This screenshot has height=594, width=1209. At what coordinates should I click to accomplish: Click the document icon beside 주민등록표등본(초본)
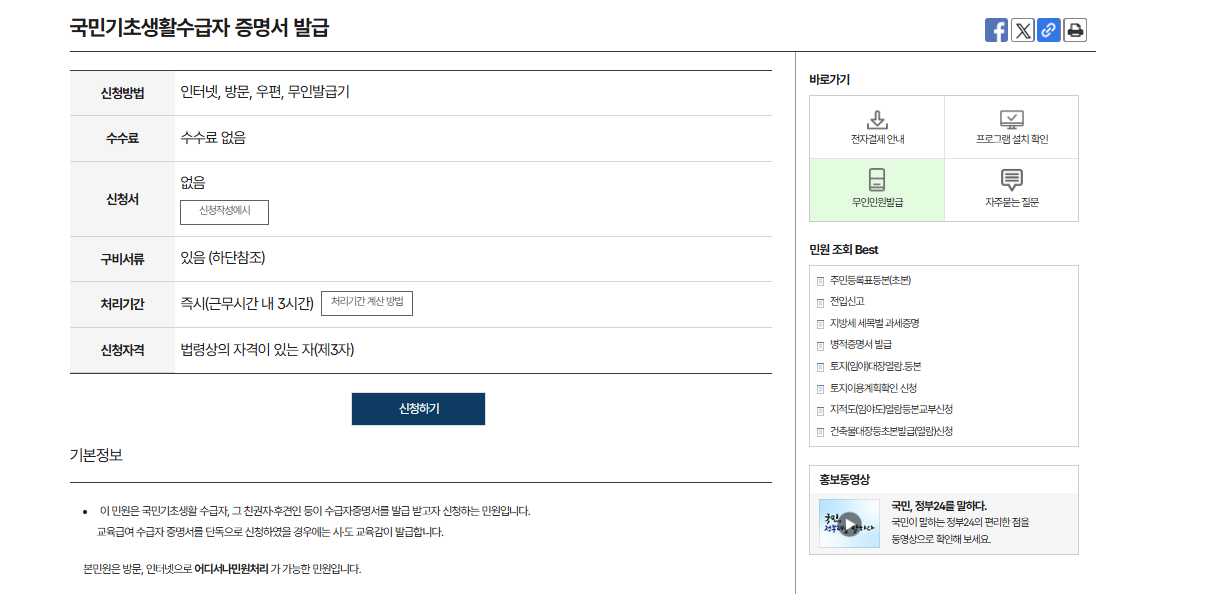coord(821,281)
